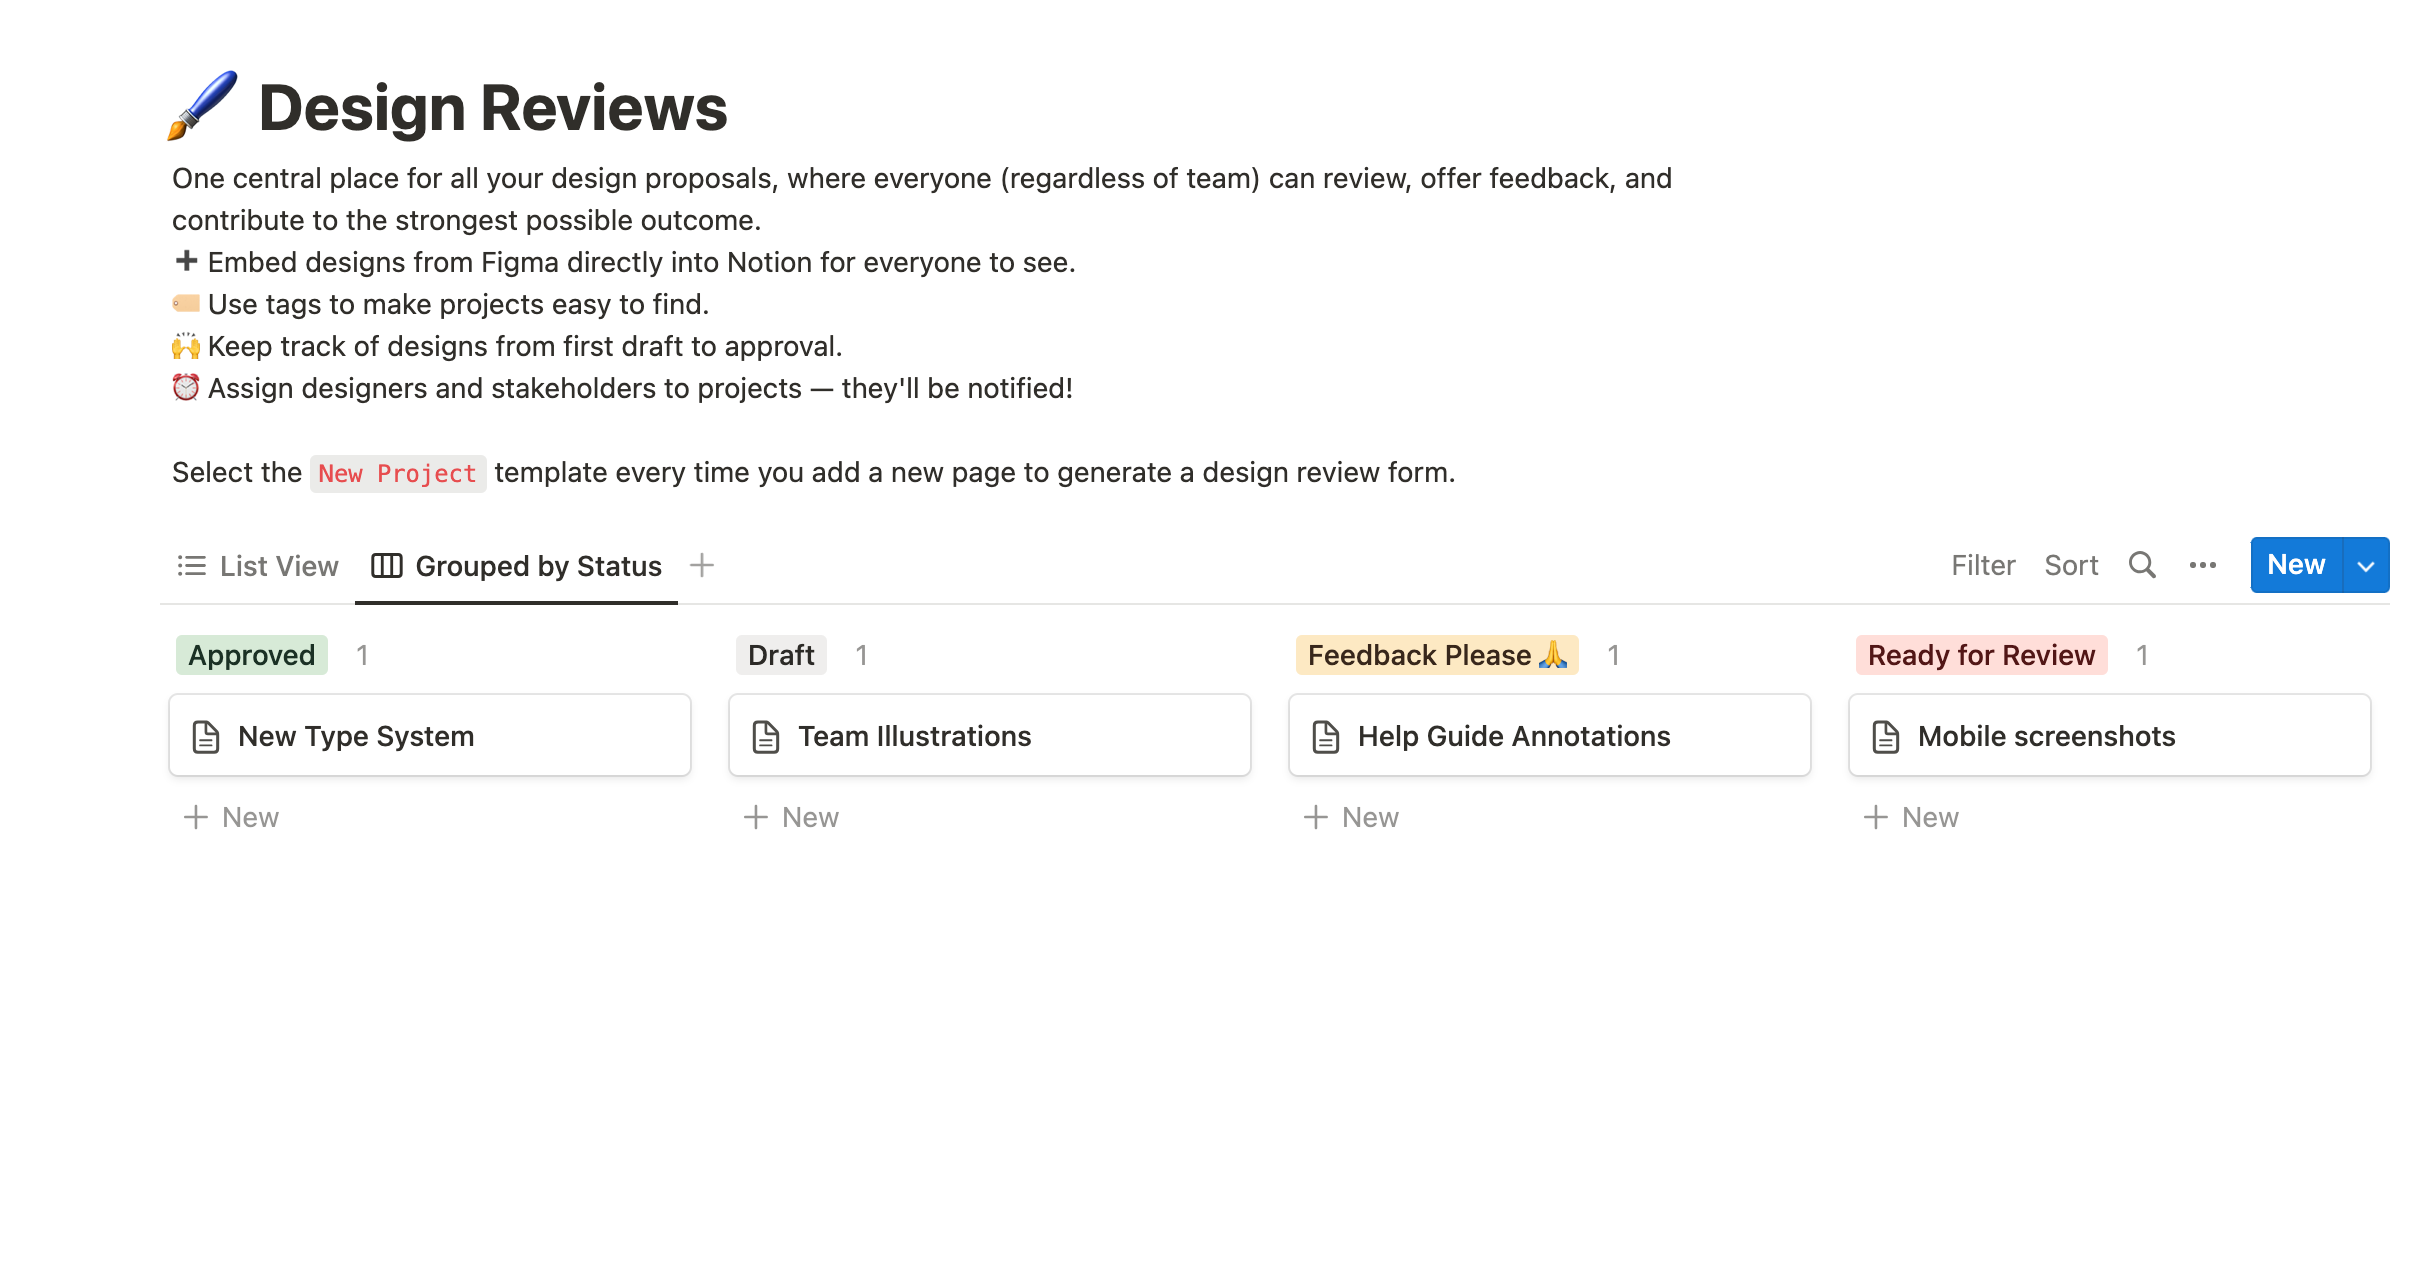Click the New Project template link

click(397, 472)
